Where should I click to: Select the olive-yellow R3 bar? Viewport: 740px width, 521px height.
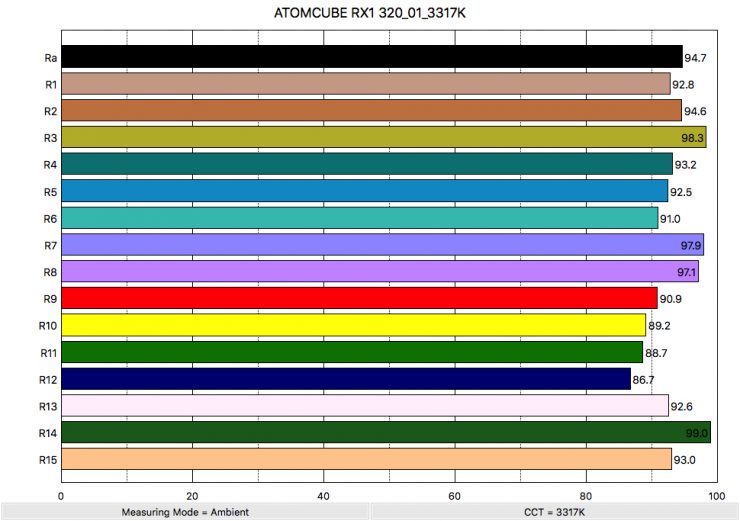(x=383, y=137)
